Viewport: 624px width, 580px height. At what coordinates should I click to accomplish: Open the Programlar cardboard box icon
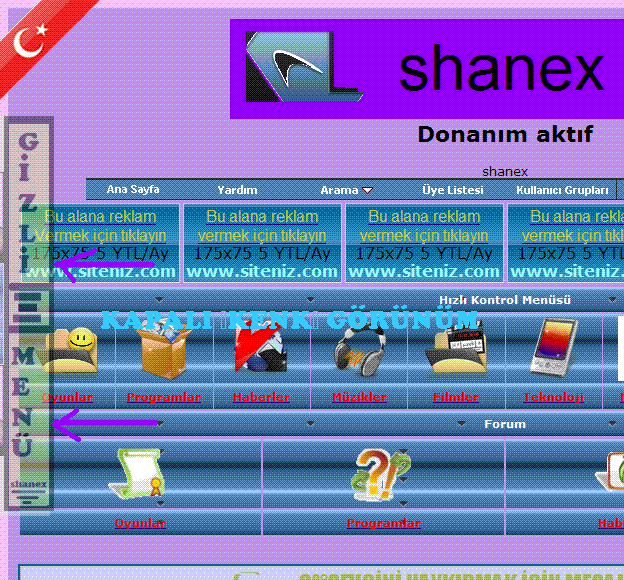pyautogui.click(x=164, y=350)
